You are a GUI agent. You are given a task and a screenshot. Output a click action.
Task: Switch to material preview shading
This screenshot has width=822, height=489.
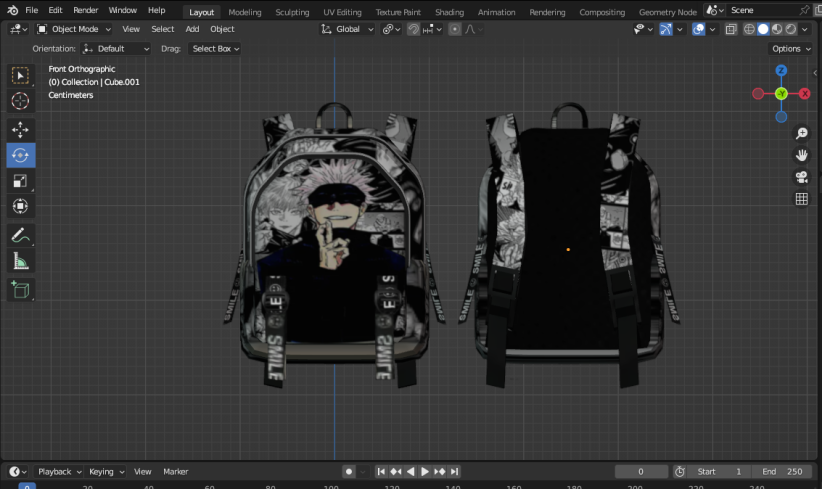(x=777, y=29)
